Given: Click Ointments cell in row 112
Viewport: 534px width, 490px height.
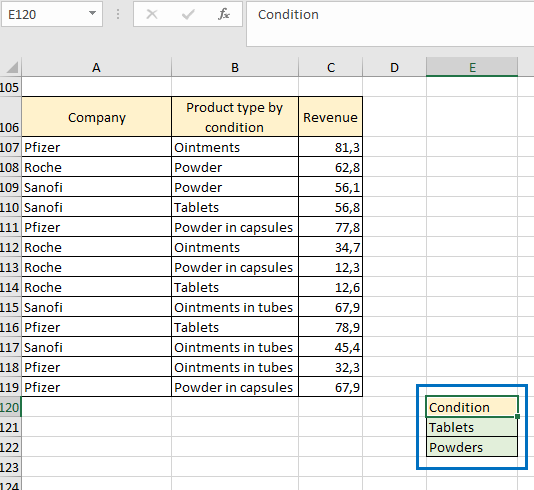Looking at the screenshot, I should [x=235, y=247].
